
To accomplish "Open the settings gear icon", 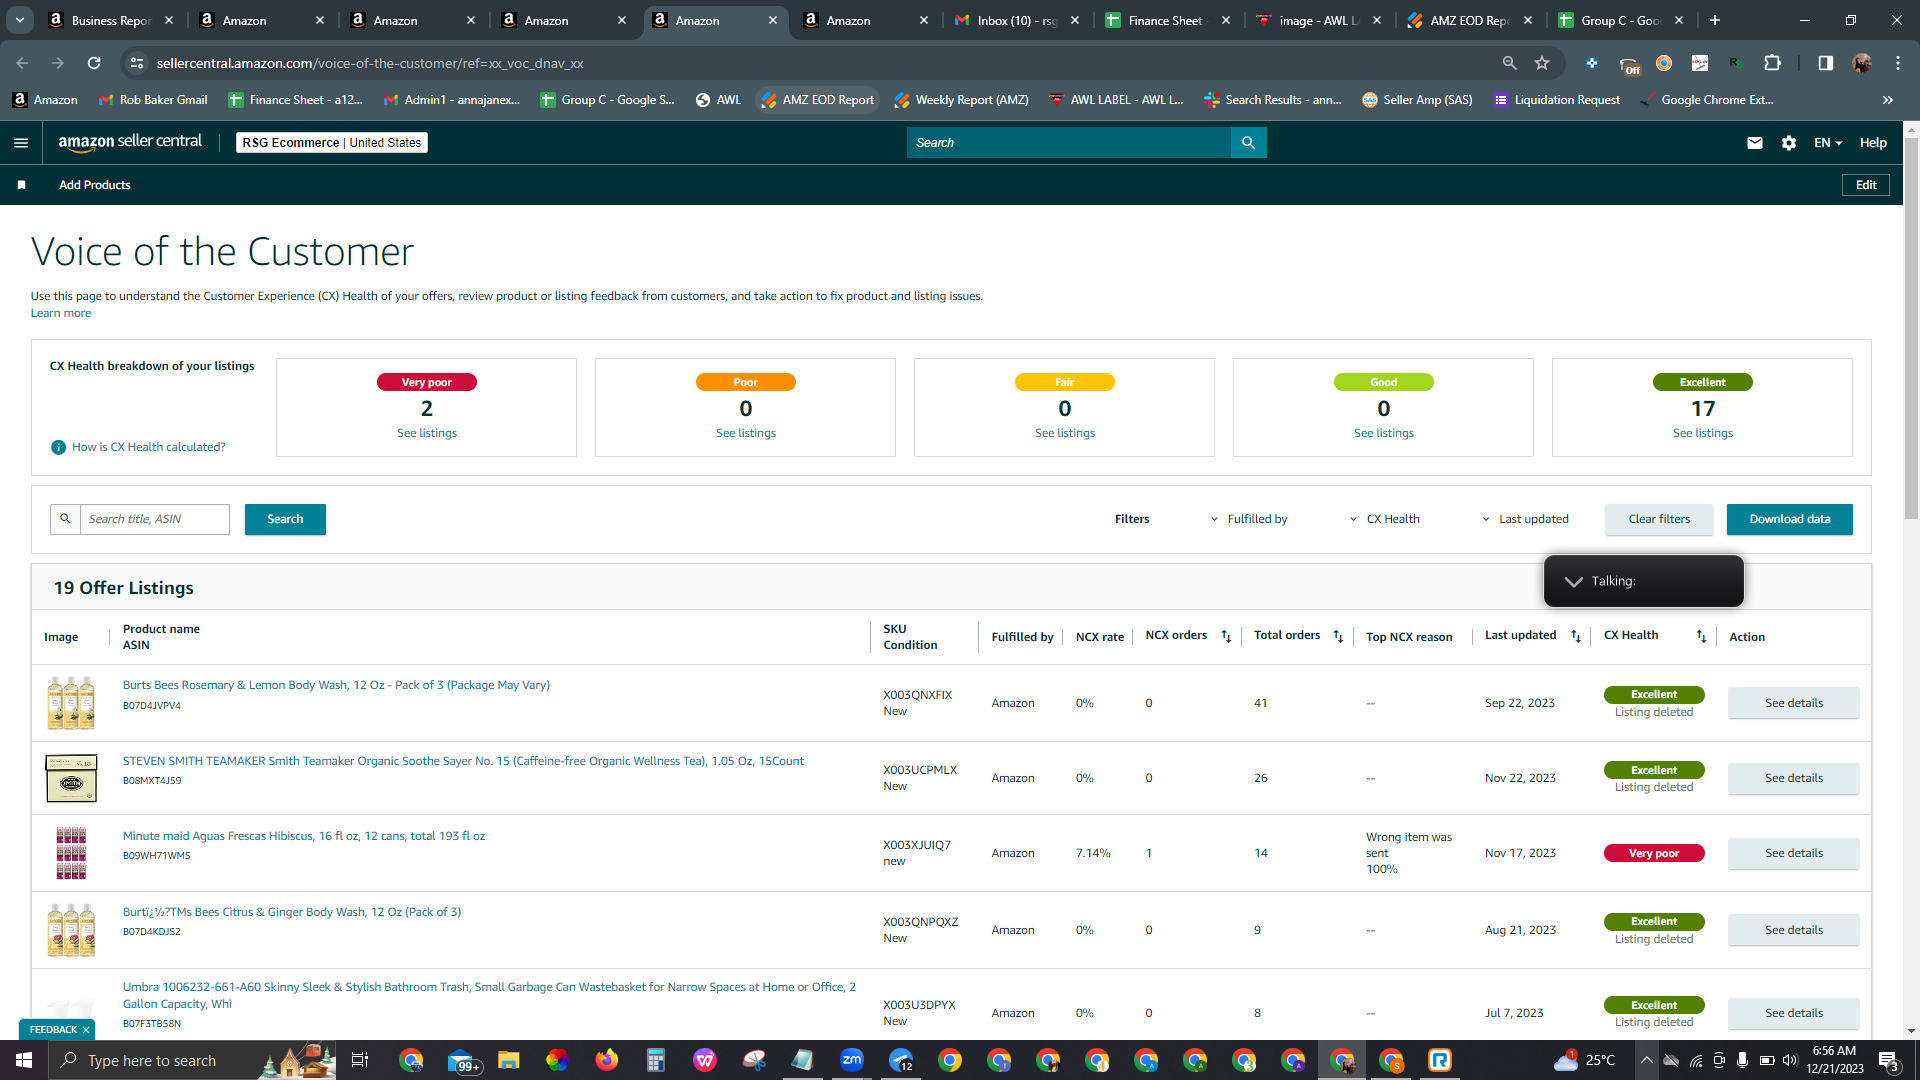I will tap(1789, 143).
